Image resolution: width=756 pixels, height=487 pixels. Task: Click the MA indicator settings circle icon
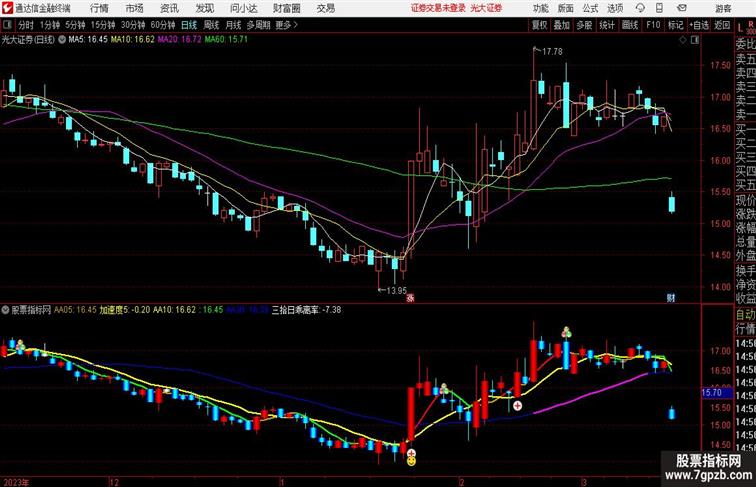click(62, 40)
